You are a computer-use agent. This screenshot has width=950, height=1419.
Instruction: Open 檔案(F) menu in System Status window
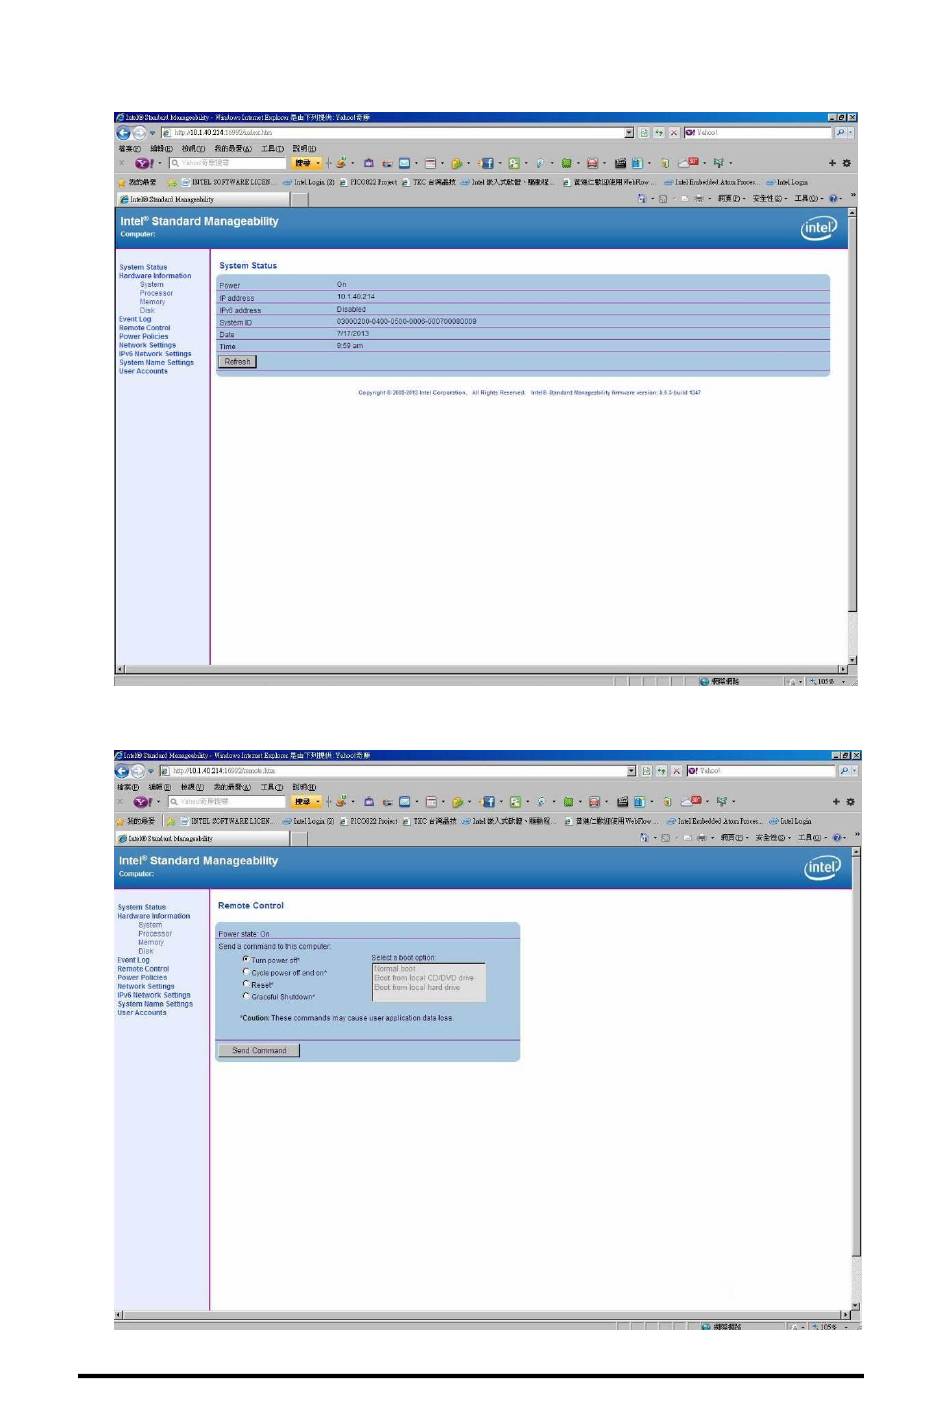(x=128, y=148)
